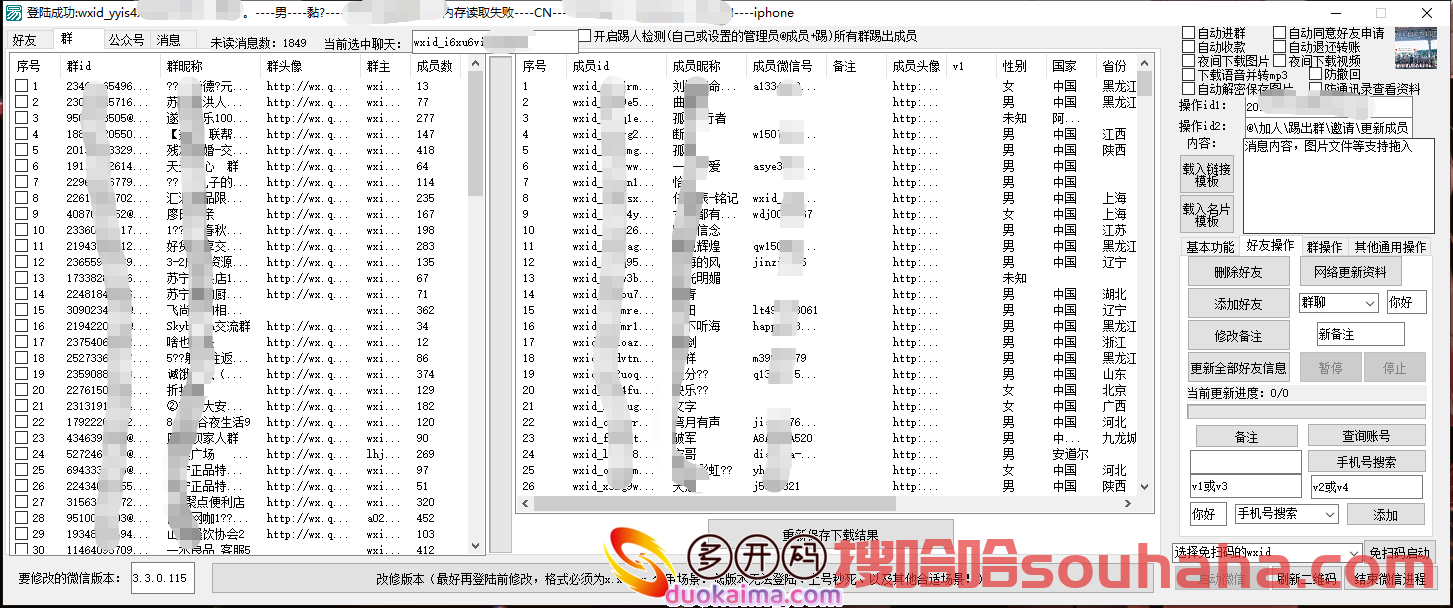The width and height of the screenshot is (1453, 608).
Task: Switch to the 群操作 tab
Action: (x=1324, y=246)
